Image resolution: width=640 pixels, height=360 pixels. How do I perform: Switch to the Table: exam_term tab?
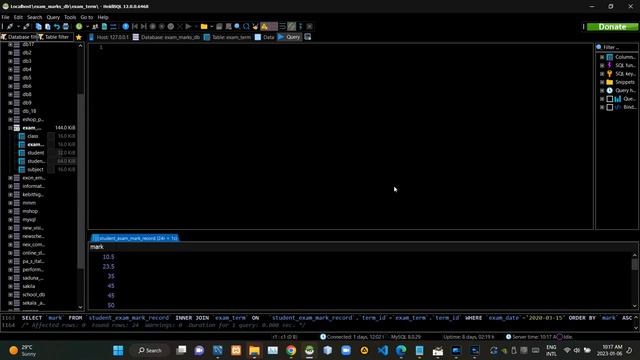point(227,37)
